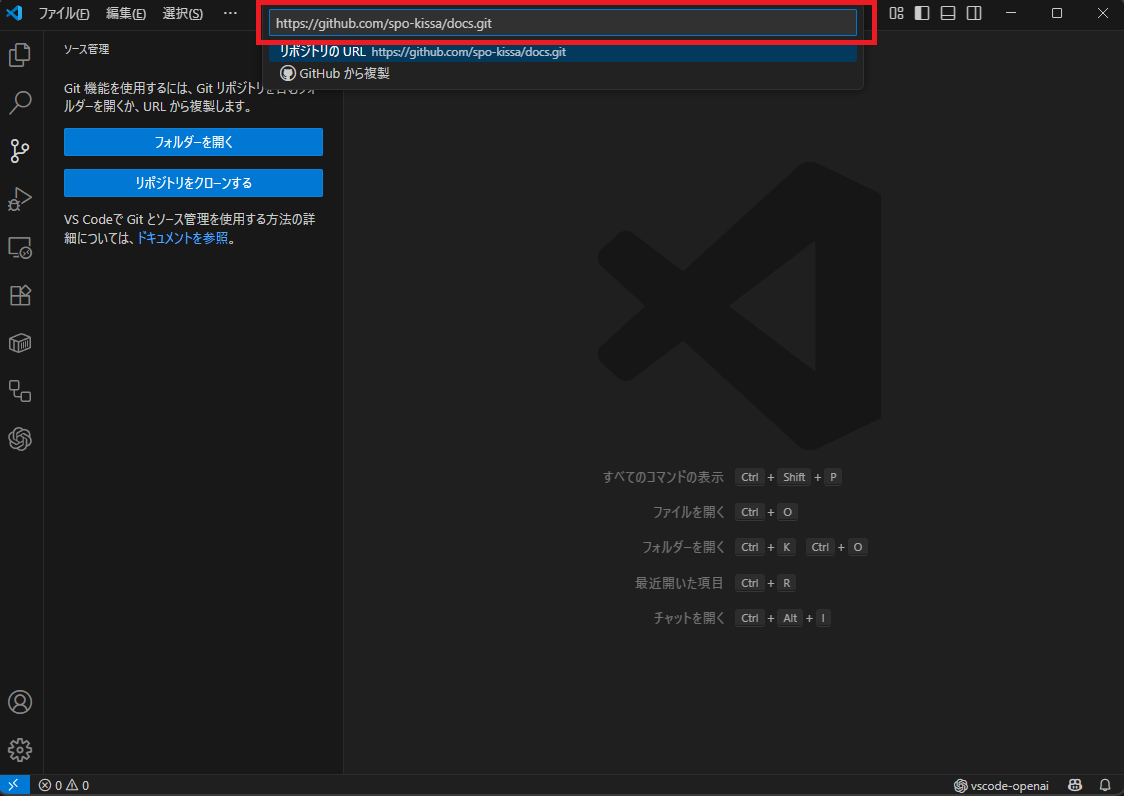
Task: Open the Customize Layout menu
Action: (897, 13)
